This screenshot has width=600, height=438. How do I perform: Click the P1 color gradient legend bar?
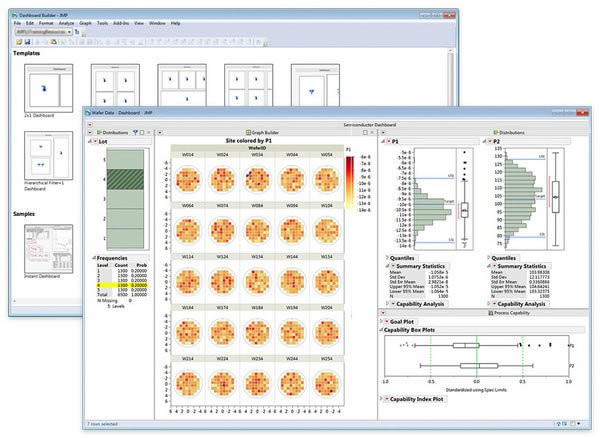tap(348, 176)
